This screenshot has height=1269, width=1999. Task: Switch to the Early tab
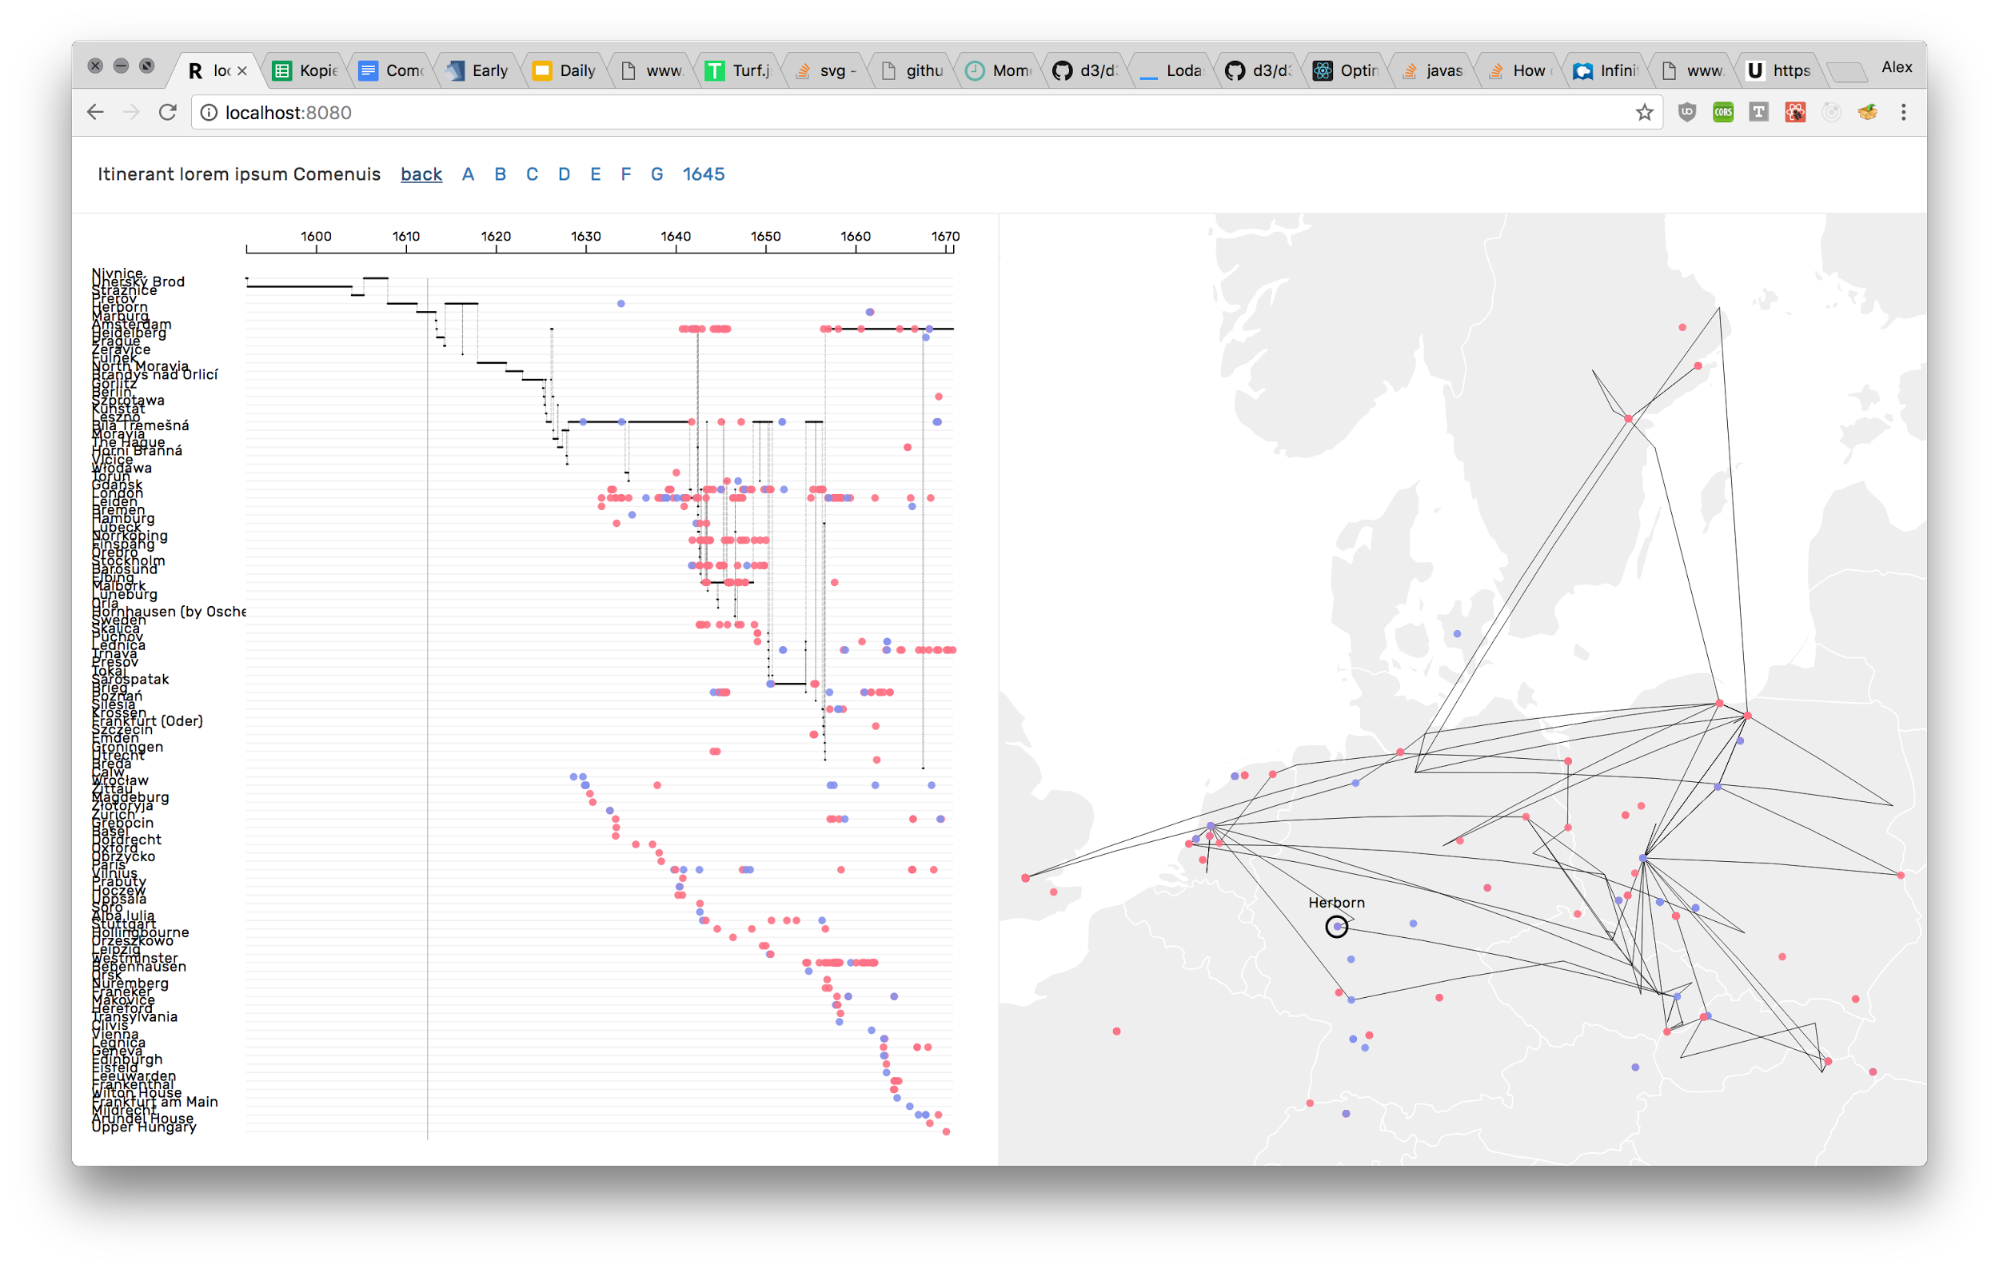480,70
